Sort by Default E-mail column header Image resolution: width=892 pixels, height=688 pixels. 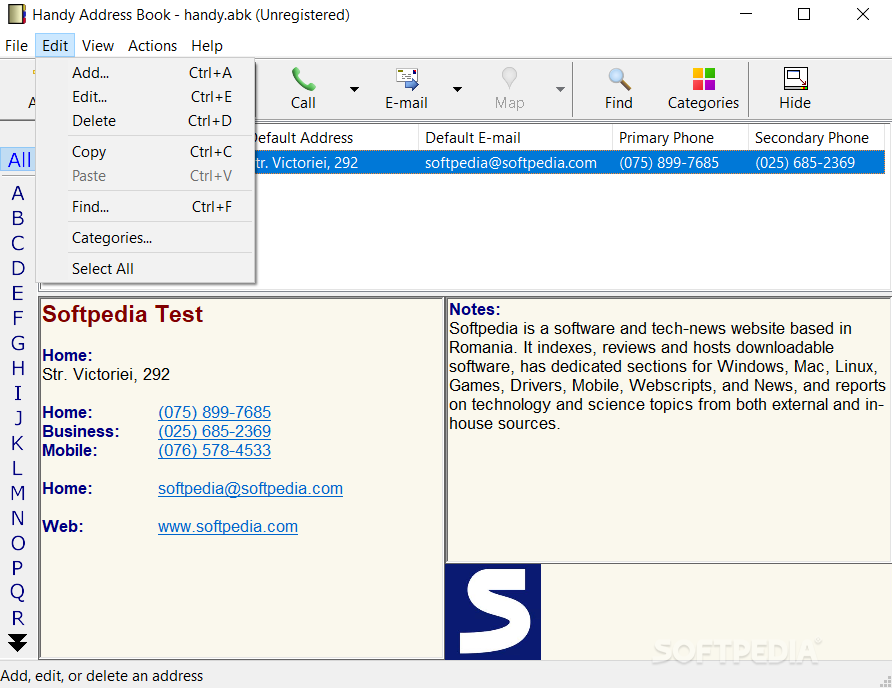[x=515, y=138]
